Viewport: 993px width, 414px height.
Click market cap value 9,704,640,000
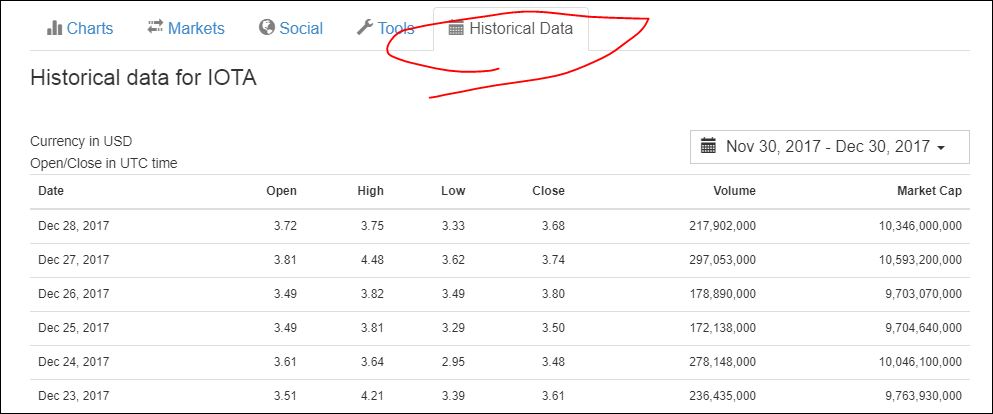point(925,328)
